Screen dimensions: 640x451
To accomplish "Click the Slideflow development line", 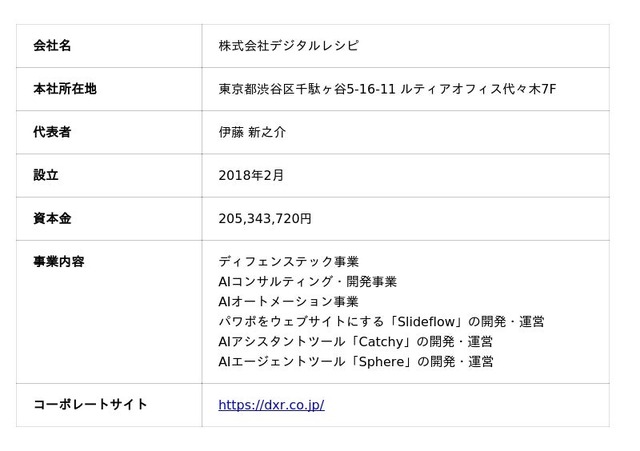I will (381, 321).
